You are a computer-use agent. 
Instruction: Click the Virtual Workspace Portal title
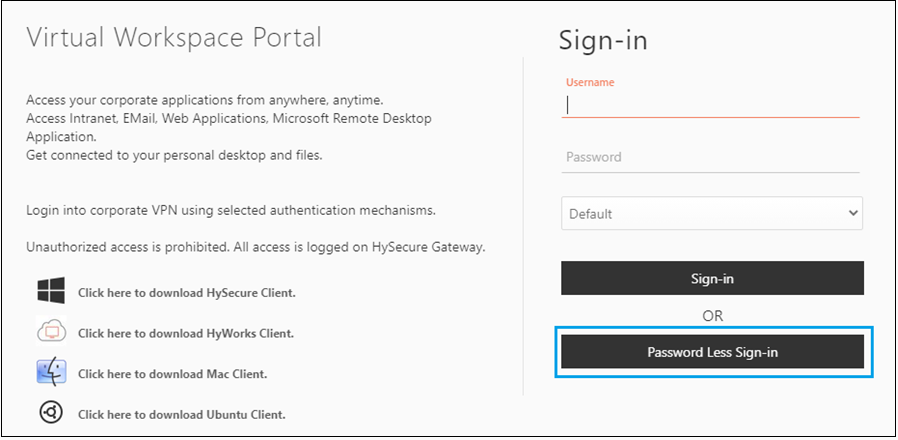coord(174,37)
